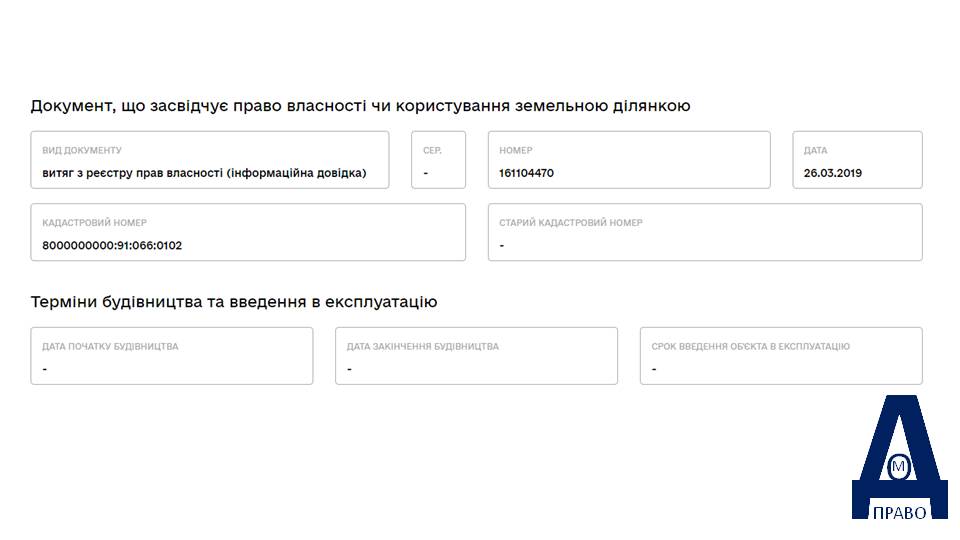This screenshot has width=960, height=540.
Task: Click the 'ДАТА' field label
Action: coord(816,150)
